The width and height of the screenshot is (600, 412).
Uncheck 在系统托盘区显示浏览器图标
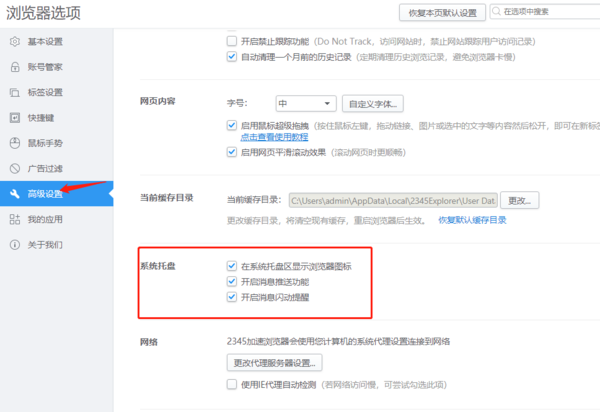click(x=232, y=267)
